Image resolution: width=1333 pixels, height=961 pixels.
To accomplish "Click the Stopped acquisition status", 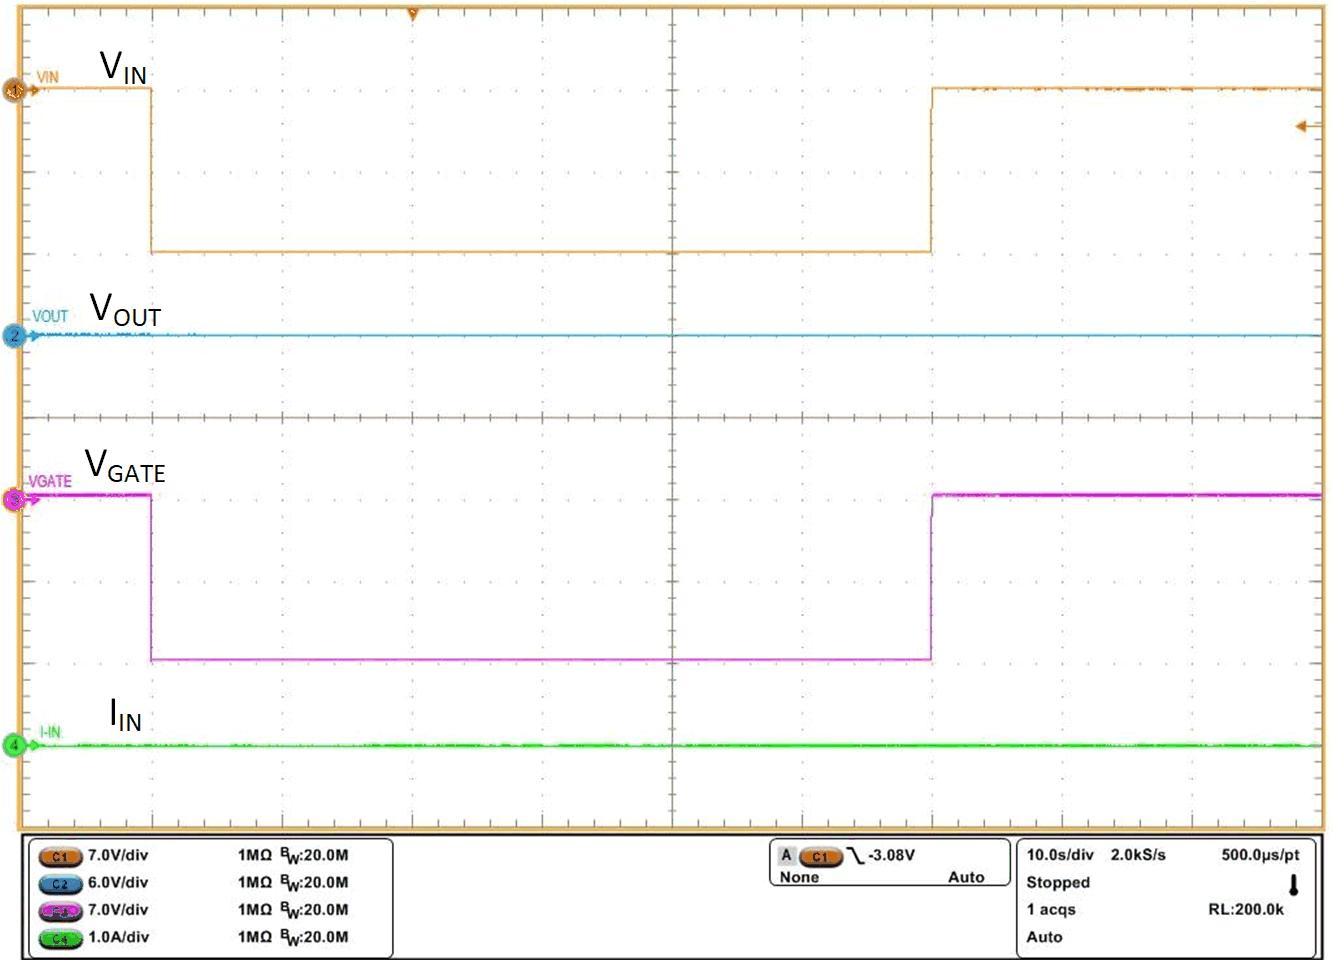I will coord(1057,882).
